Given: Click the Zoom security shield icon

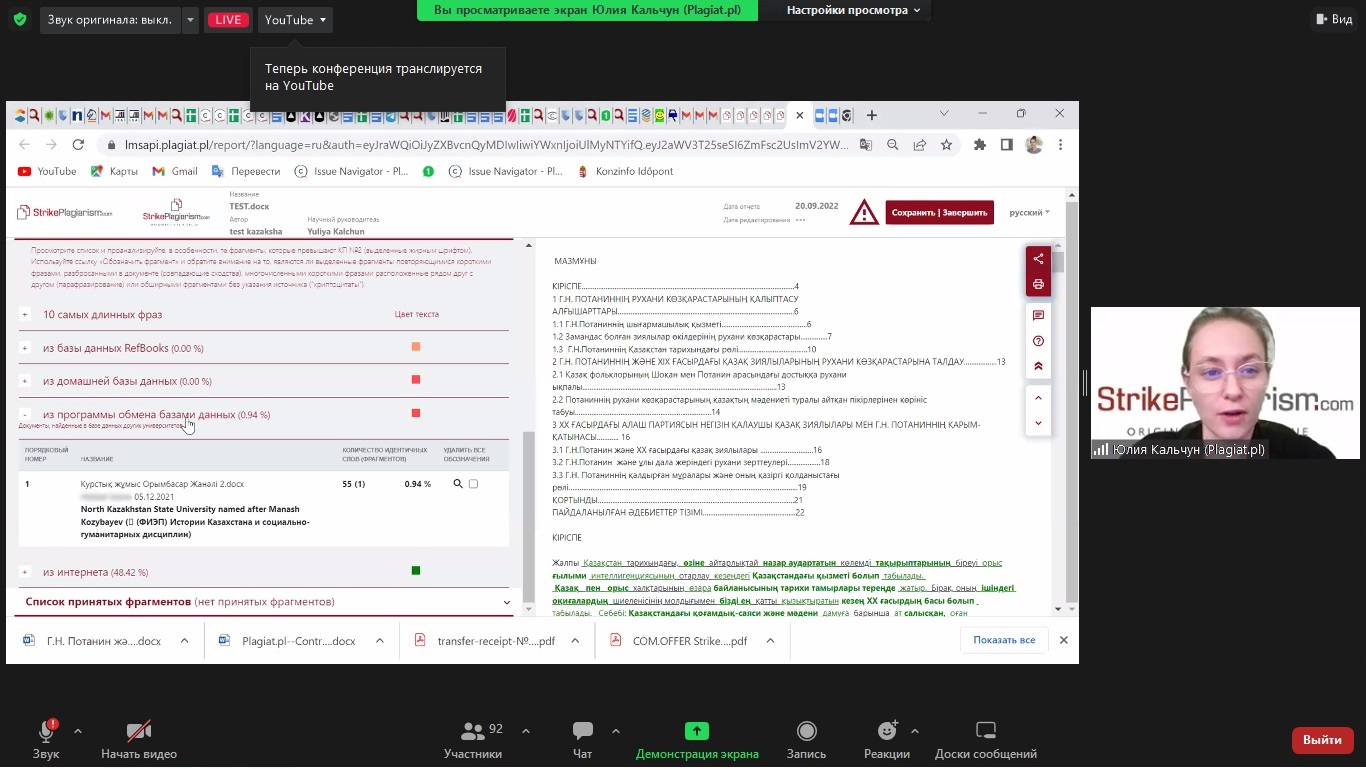Looking at the screenshot, I should (20, 19).
